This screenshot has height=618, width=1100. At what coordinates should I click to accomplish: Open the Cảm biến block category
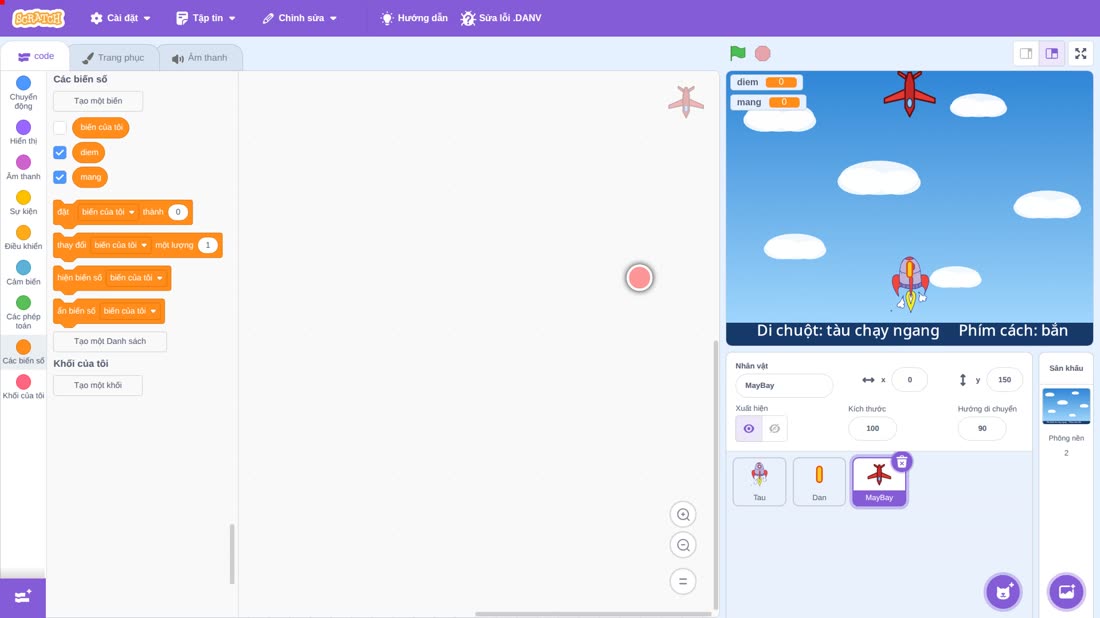[x=23, y=272]
